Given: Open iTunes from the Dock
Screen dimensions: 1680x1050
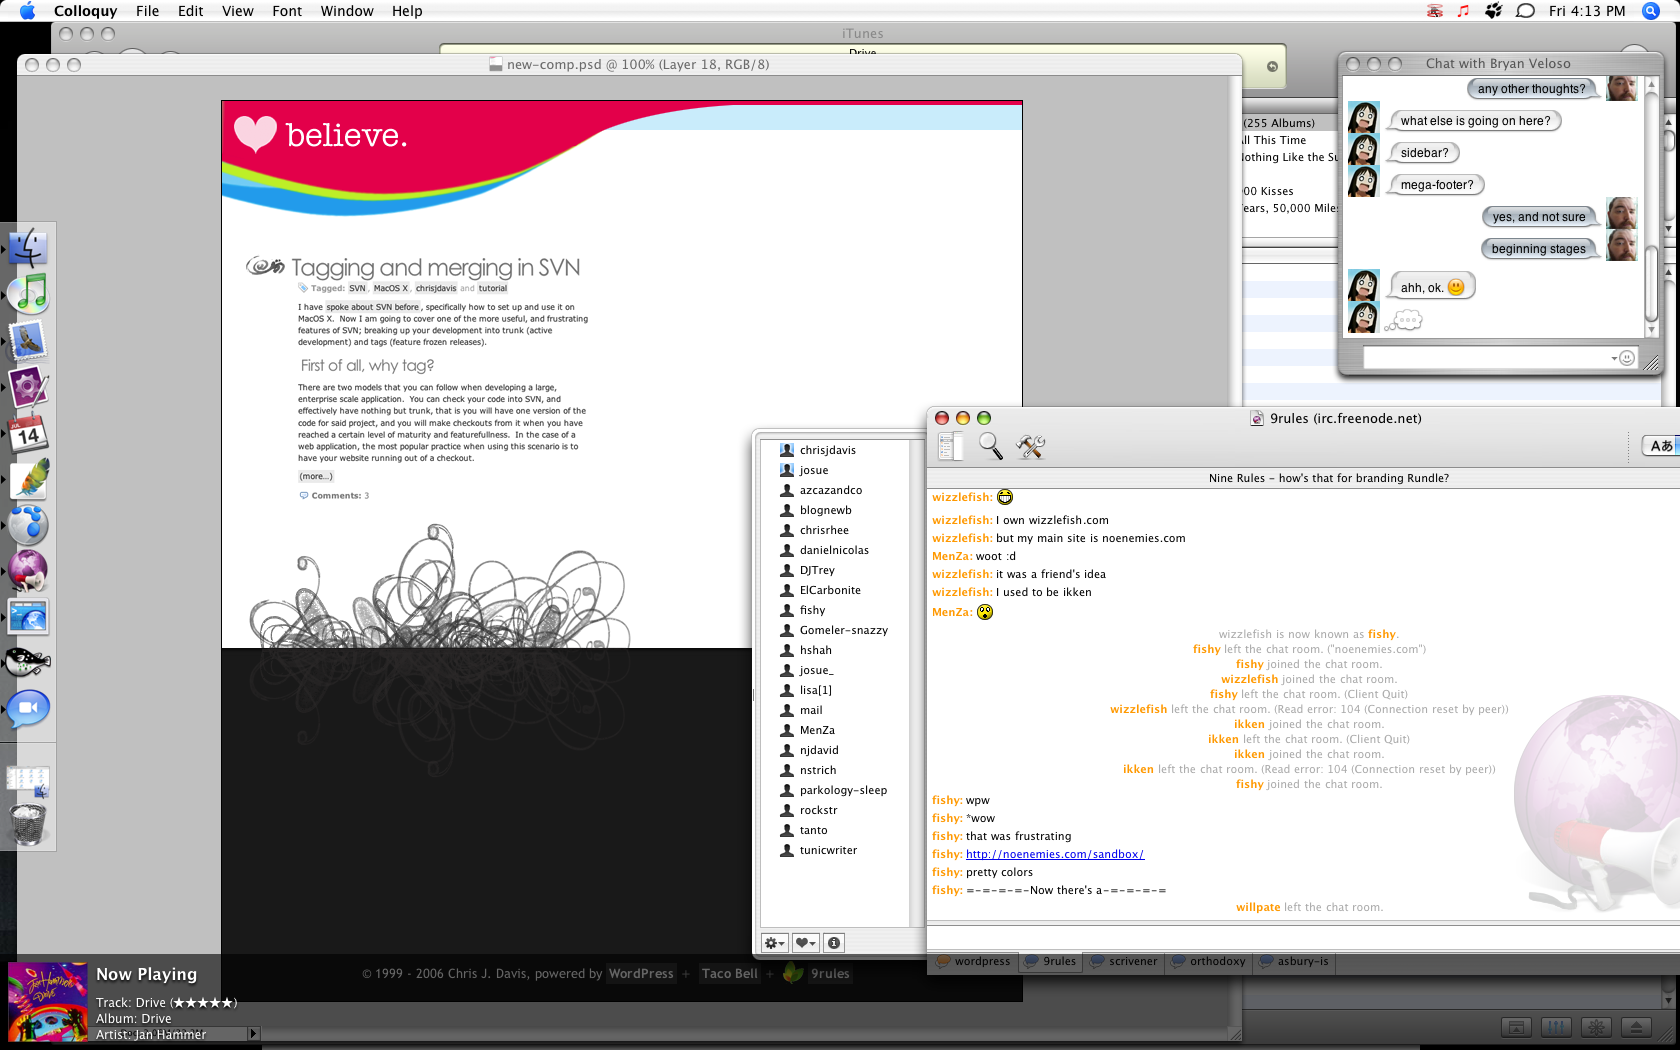Looking at the screenshot, I should [x=28, y=294].
